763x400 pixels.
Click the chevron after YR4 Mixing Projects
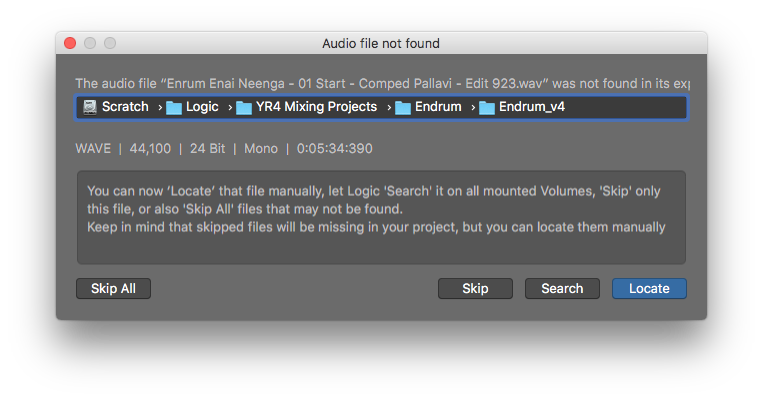(389, 108)
